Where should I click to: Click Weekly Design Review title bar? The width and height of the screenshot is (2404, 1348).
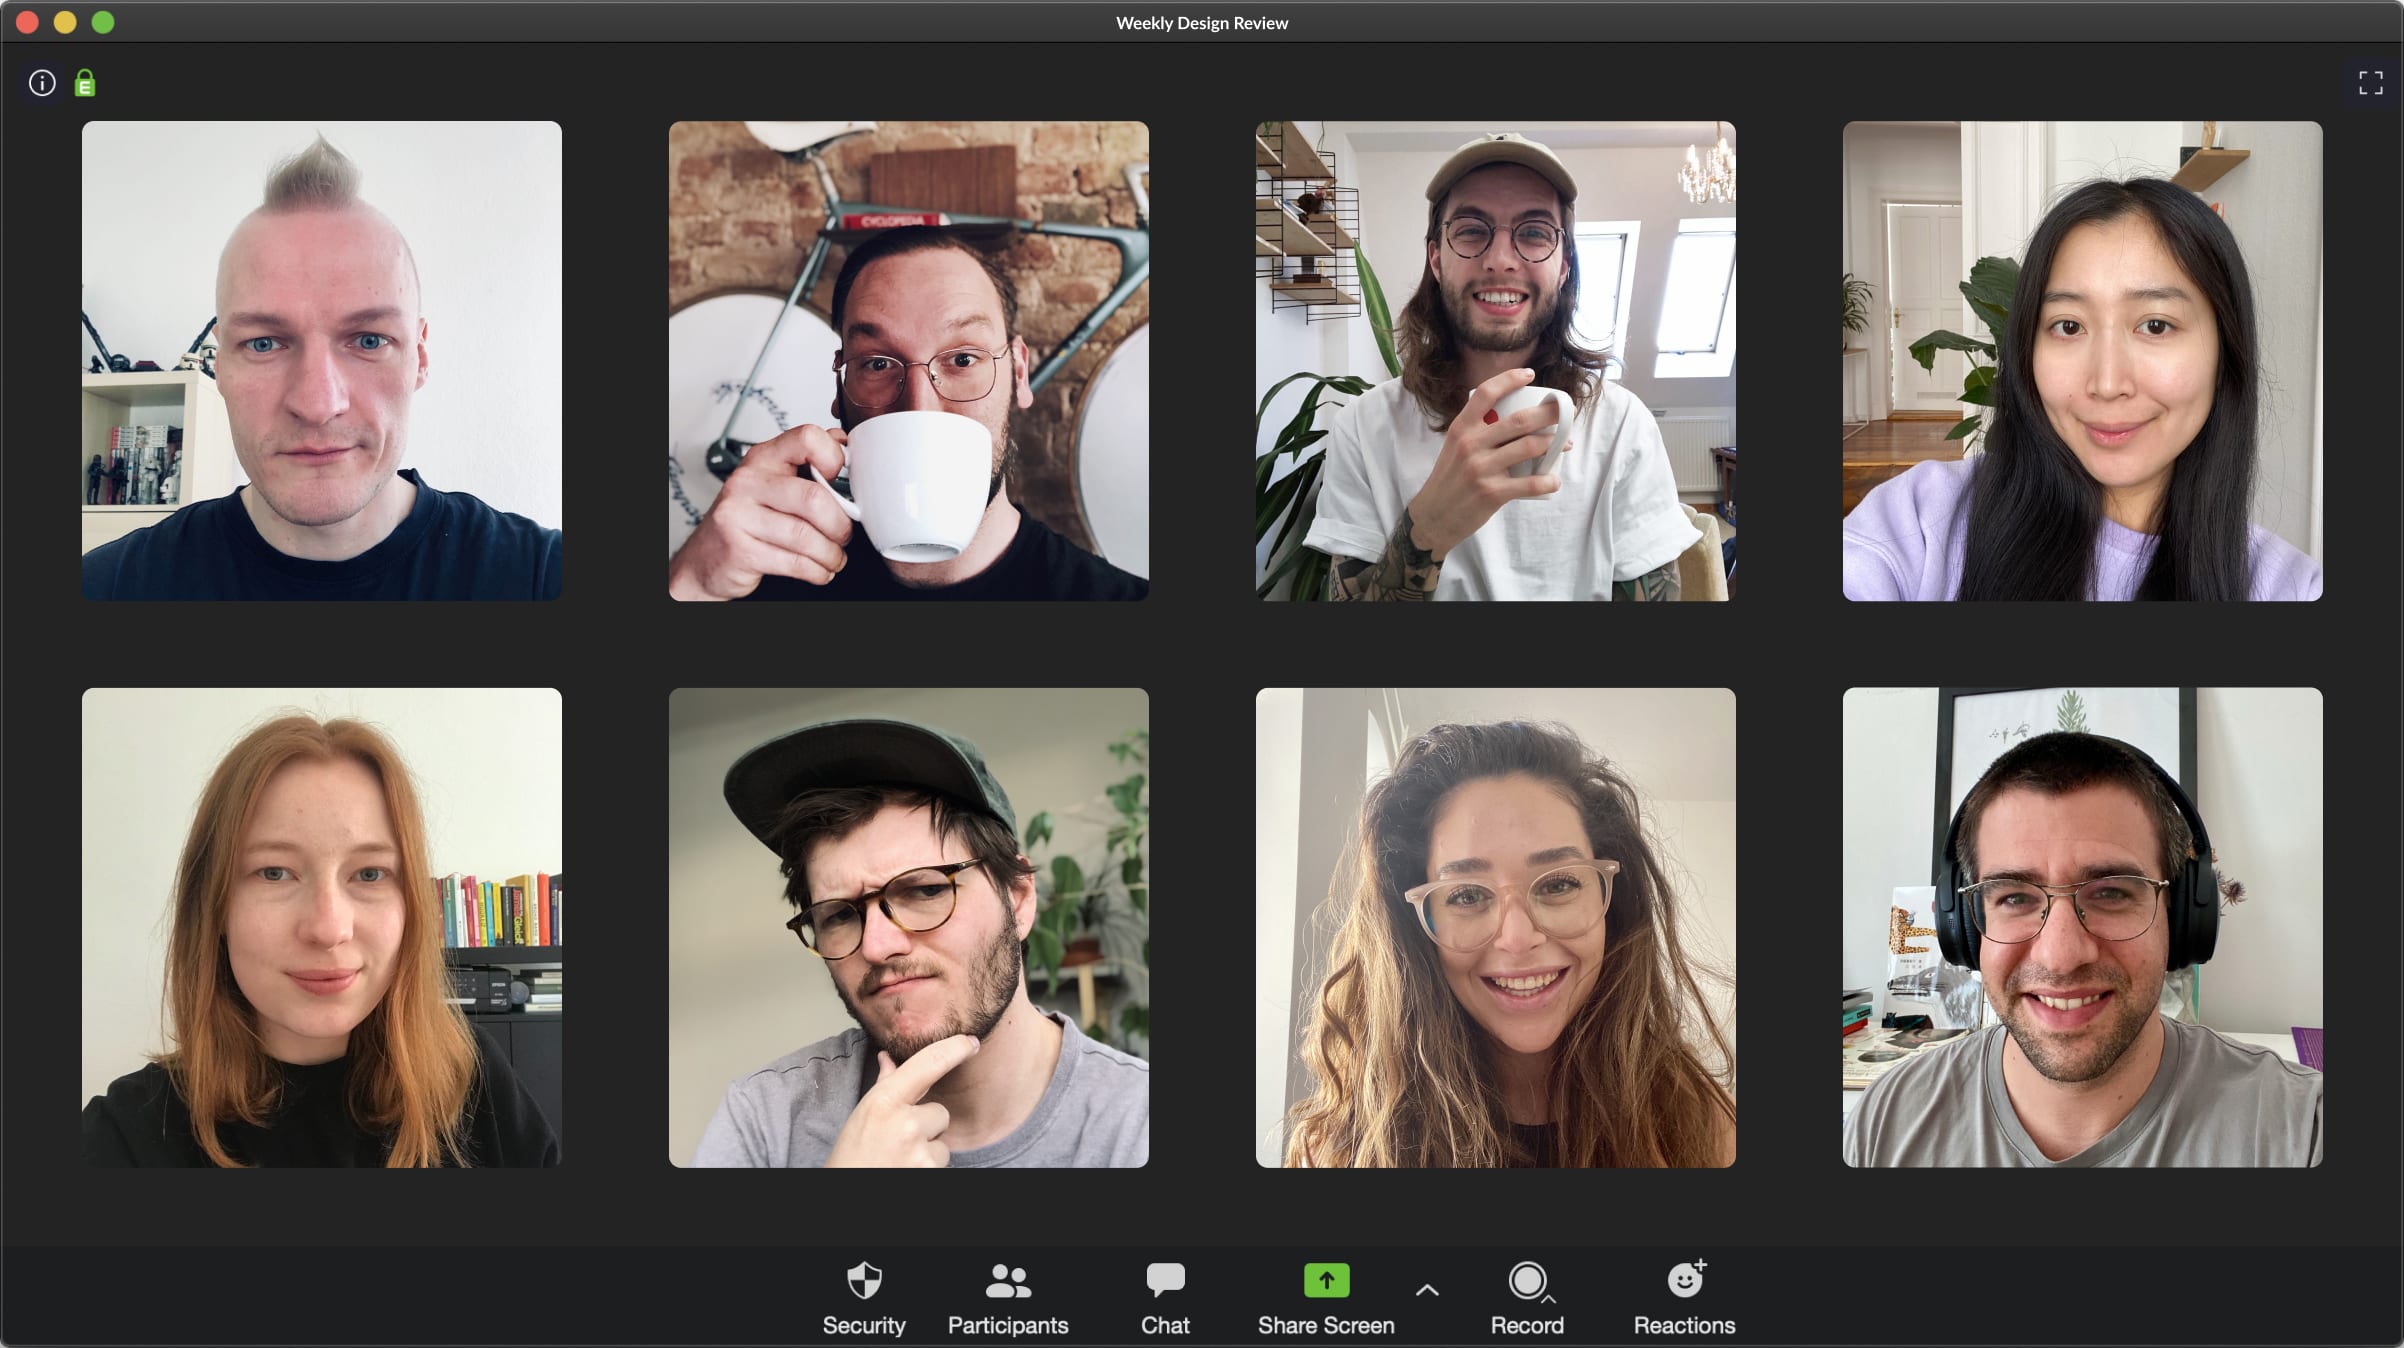pos(1202,21)
